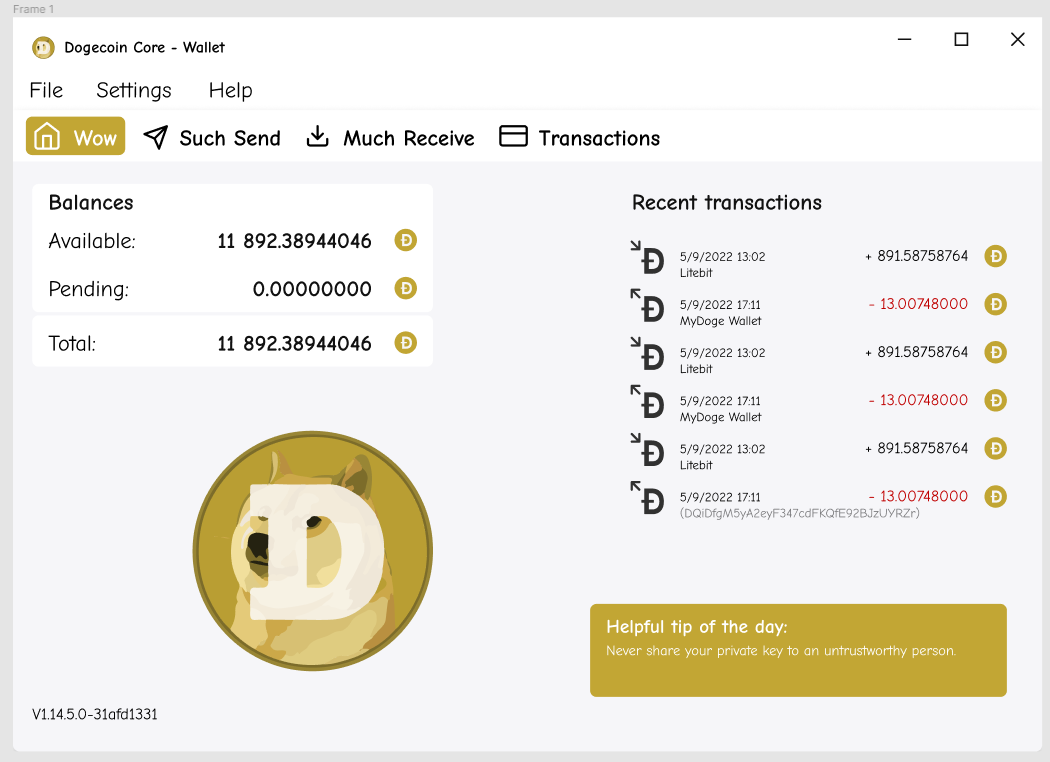Click address (DQiDfgM5yA2eyF347cdFKQfE92BJzUYRZr)
Viewport: 1050px width, 762px height.
point(800,514)
